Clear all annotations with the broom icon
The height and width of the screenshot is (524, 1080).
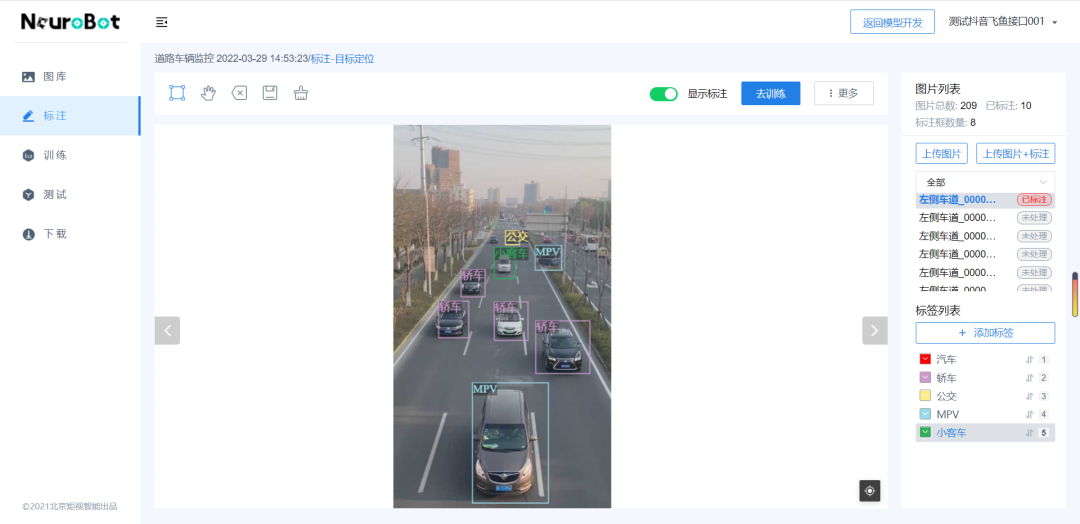pos(301,93)
